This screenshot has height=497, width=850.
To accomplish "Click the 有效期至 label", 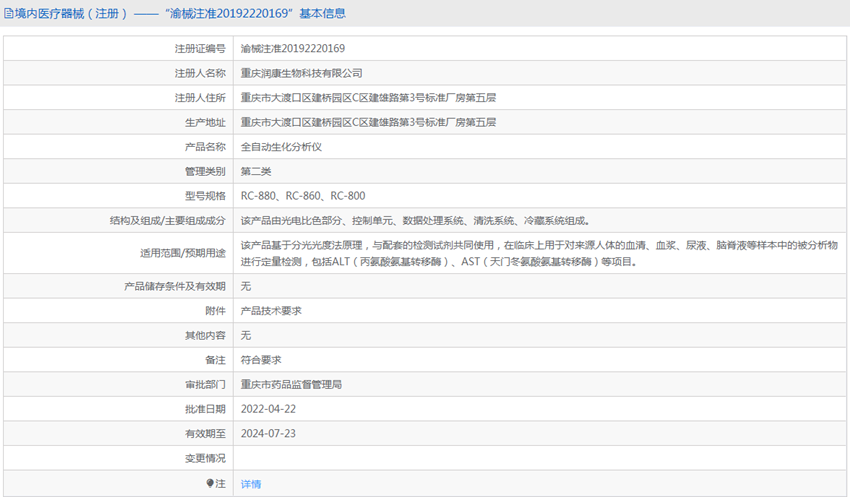I will click(x=205, y=434).
